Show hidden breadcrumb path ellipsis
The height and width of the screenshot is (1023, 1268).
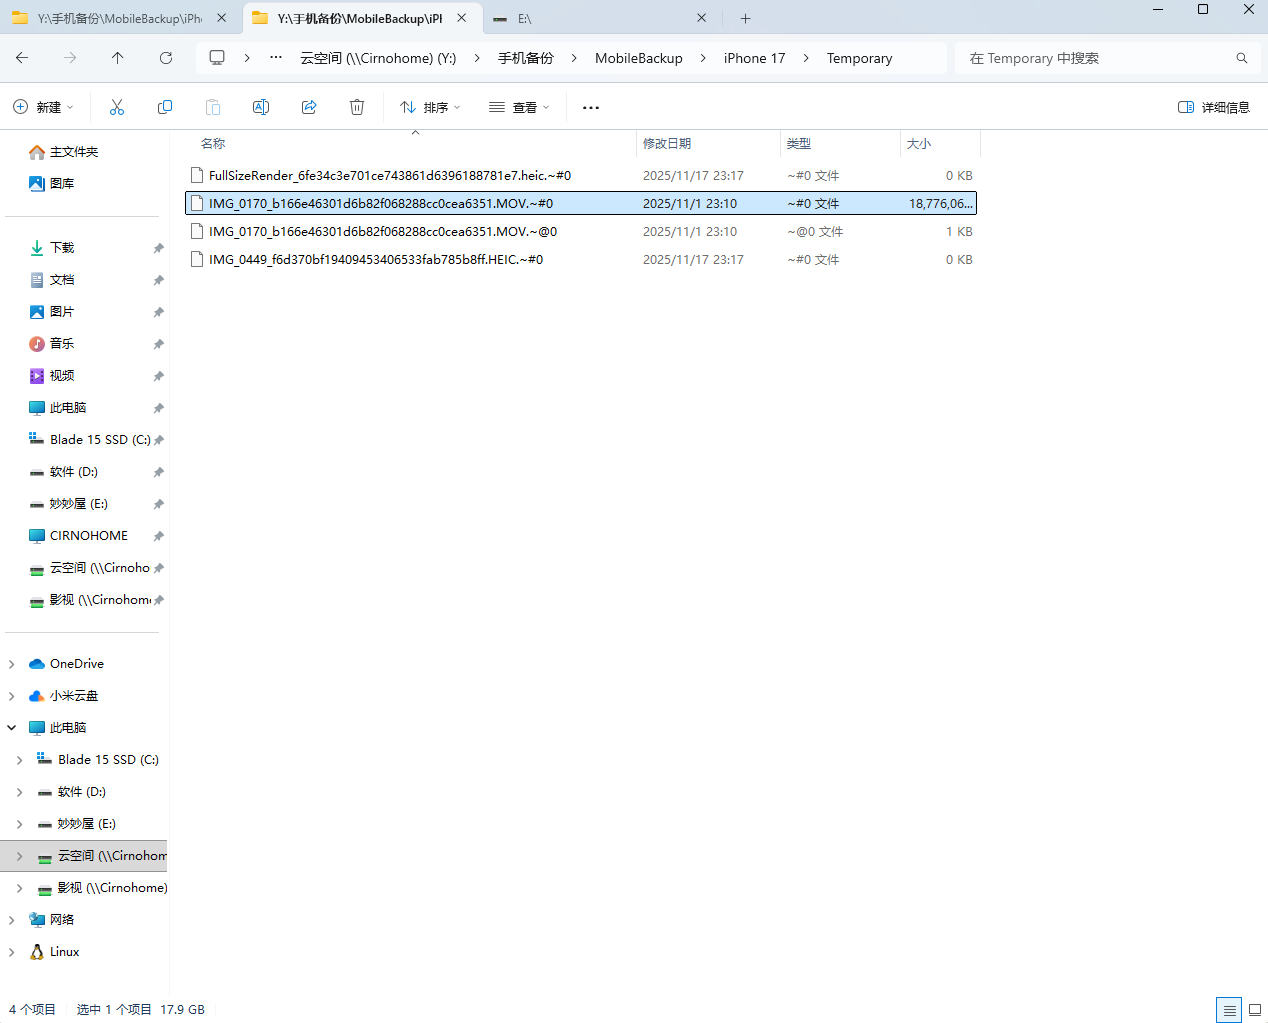[276, 58]
